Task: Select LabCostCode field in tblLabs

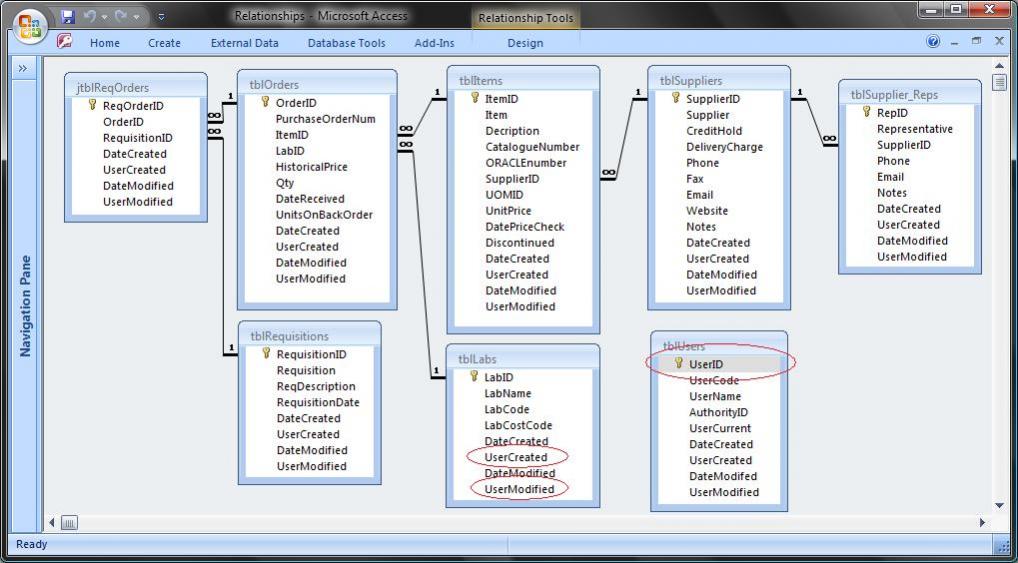Action: click(518, 425)
